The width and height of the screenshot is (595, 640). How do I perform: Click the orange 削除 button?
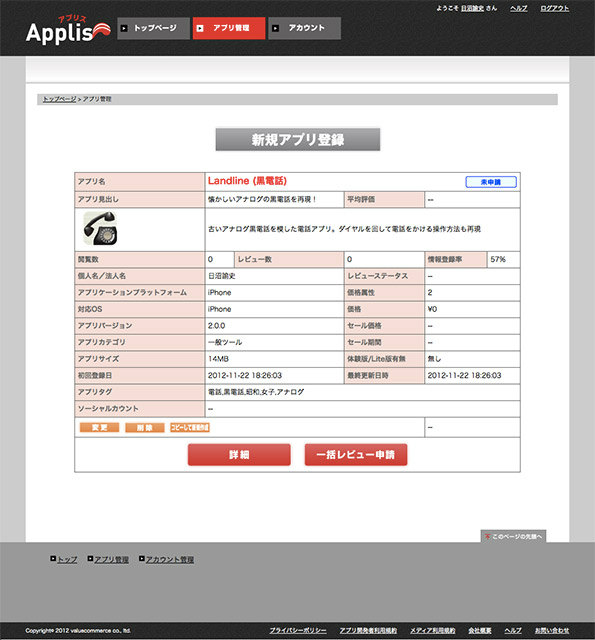(144, 427)
